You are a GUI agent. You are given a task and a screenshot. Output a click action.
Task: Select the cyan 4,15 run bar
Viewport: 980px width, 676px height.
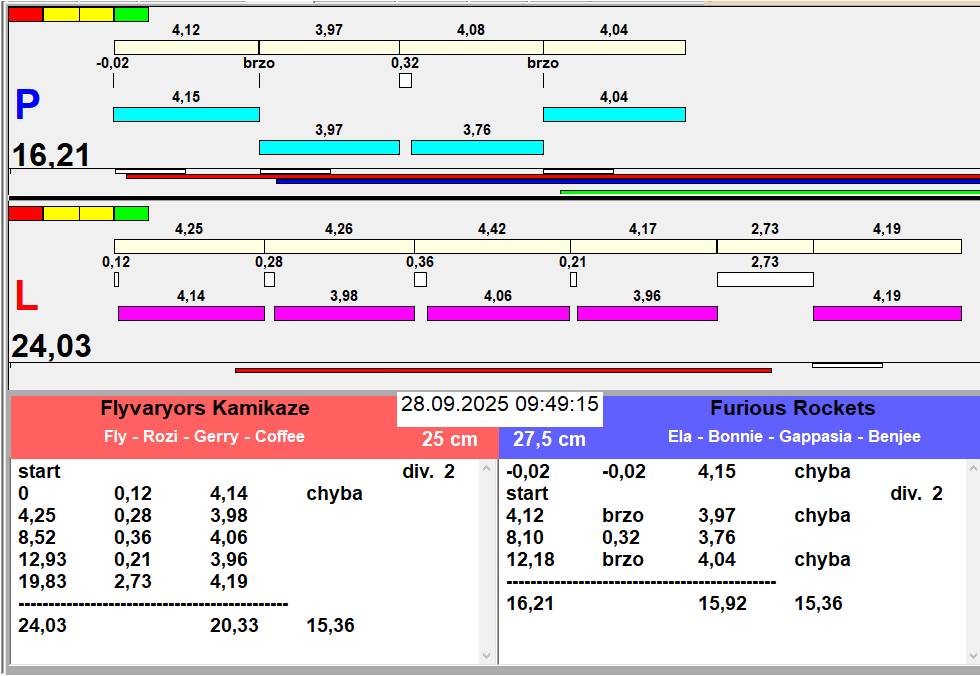pyautogui.click(x=186, y=114)
